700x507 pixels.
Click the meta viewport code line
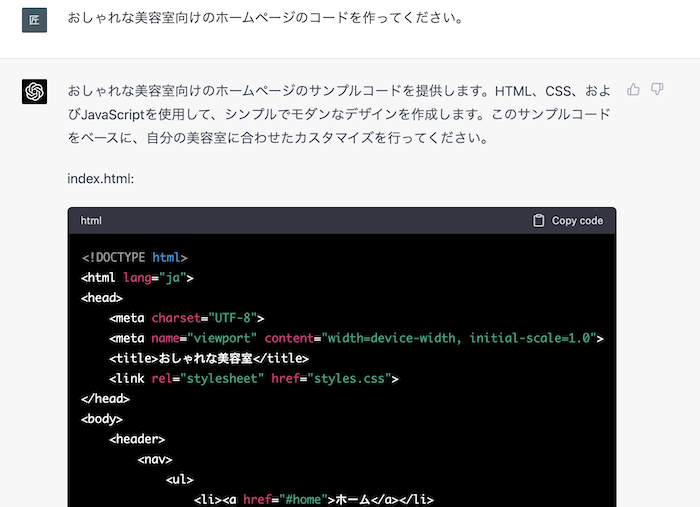(x=356, y=338)
